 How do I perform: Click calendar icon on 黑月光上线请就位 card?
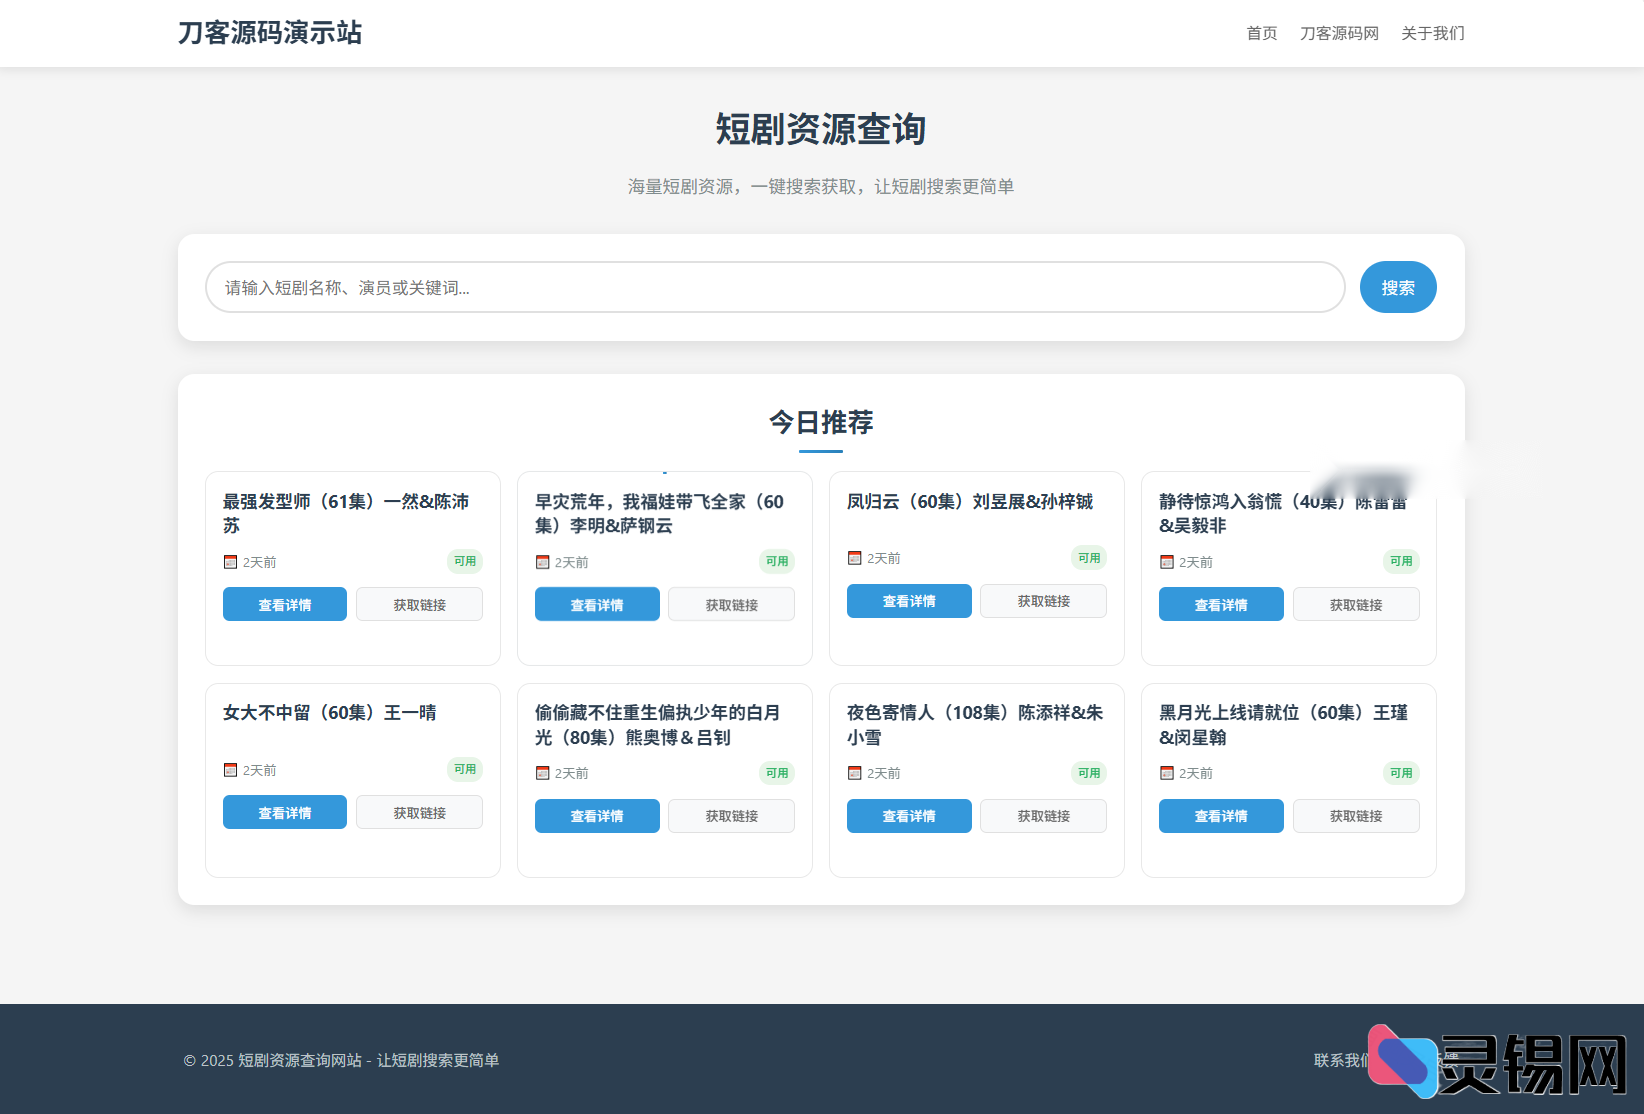point(1167,772)
